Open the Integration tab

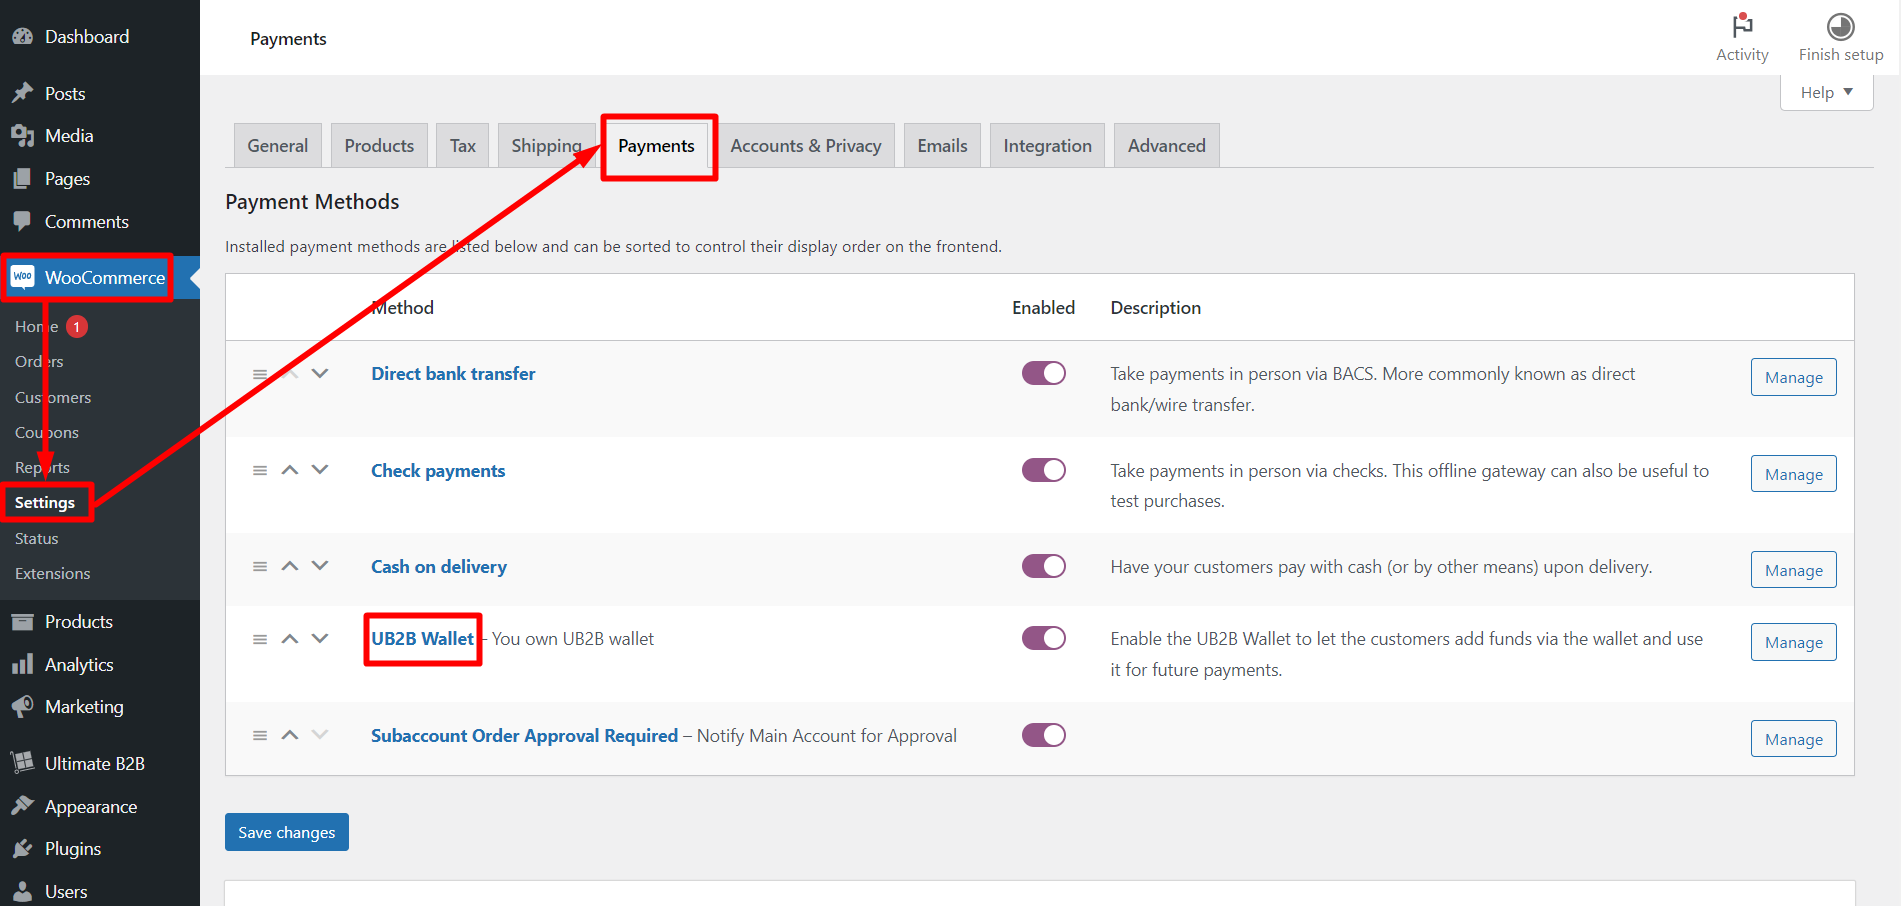(1047, 146)
